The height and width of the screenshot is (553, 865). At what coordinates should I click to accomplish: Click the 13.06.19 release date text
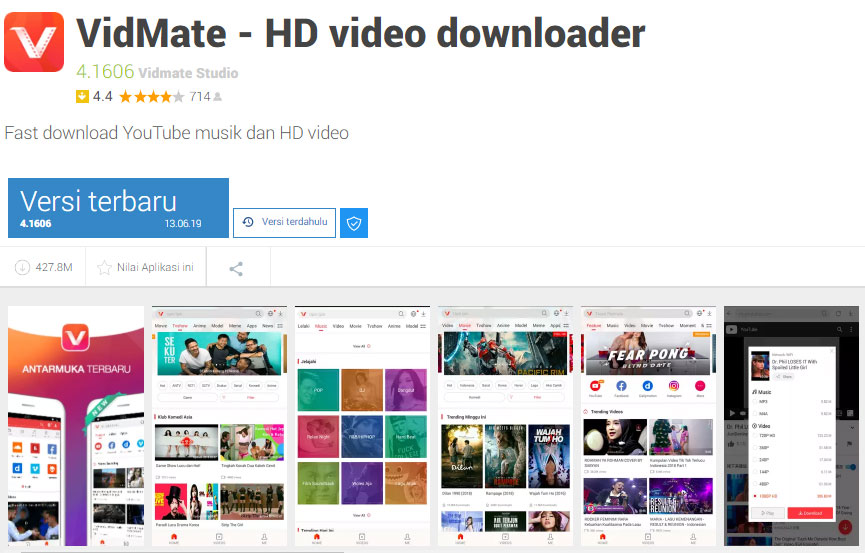183,224
